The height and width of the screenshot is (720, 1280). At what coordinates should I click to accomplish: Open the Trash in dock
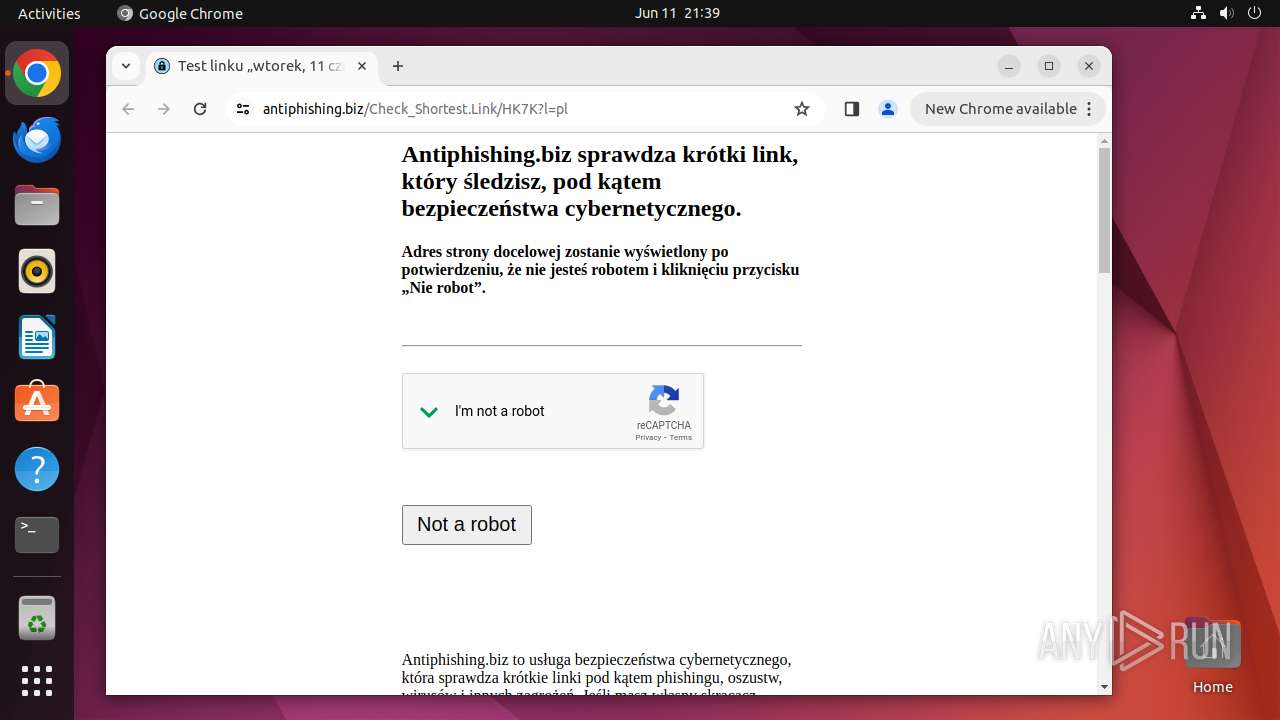(x=37, y=618)
